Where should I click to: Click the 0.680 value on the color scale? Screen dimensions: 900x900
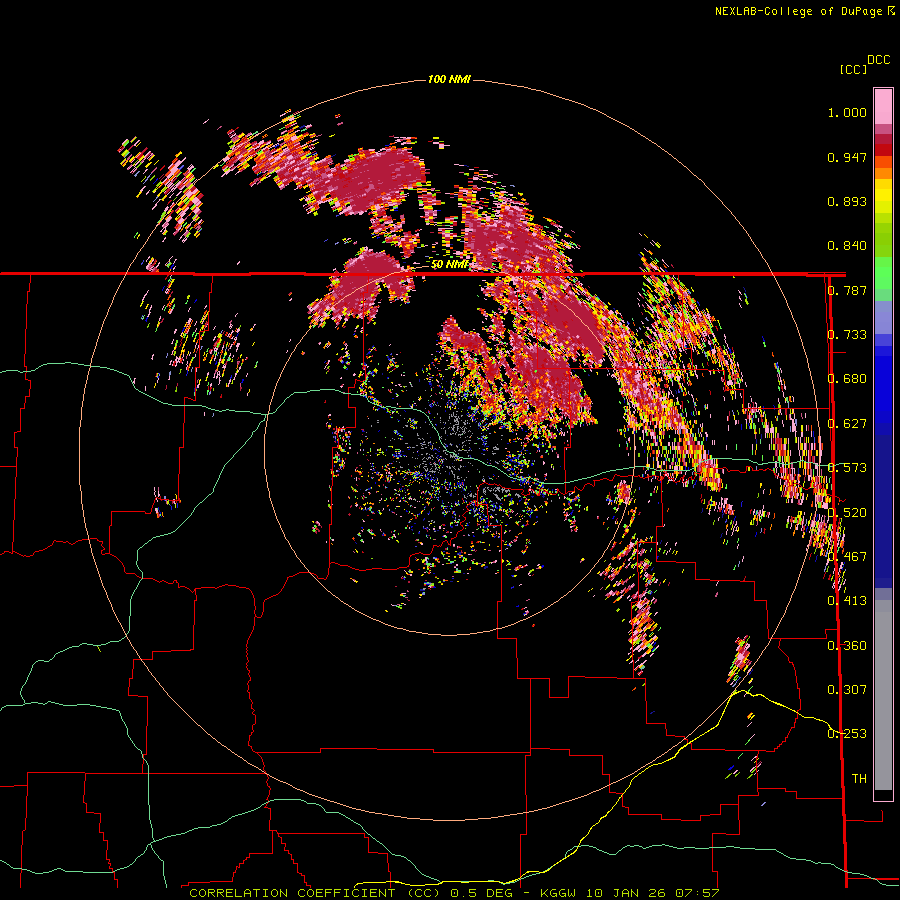(847, 379)
